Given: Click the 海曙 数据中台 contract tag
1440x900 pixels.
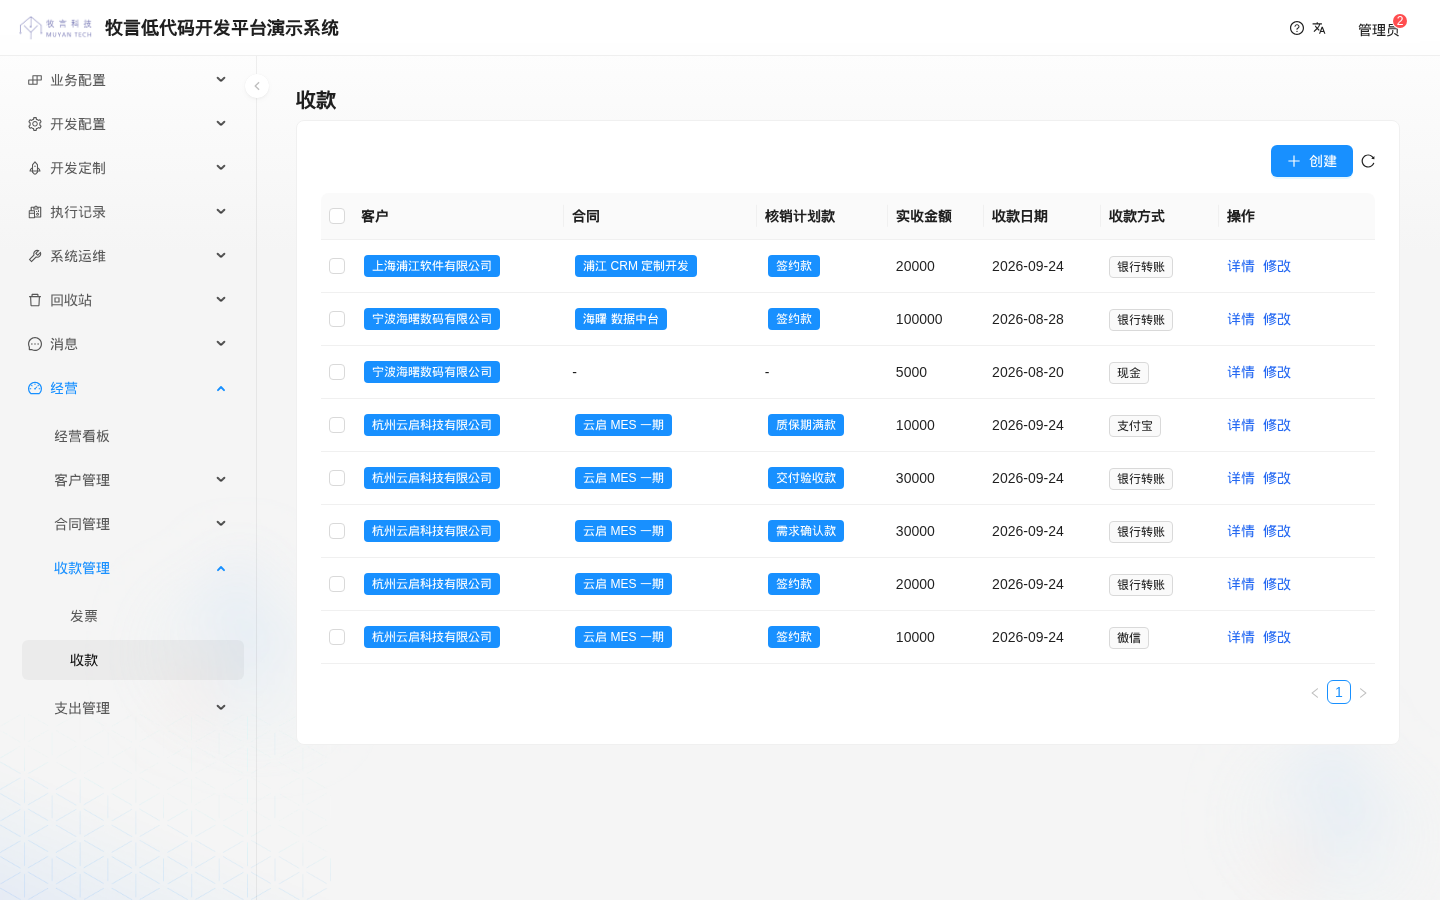Looking at the screenshot, I should [x=621, y=319].
